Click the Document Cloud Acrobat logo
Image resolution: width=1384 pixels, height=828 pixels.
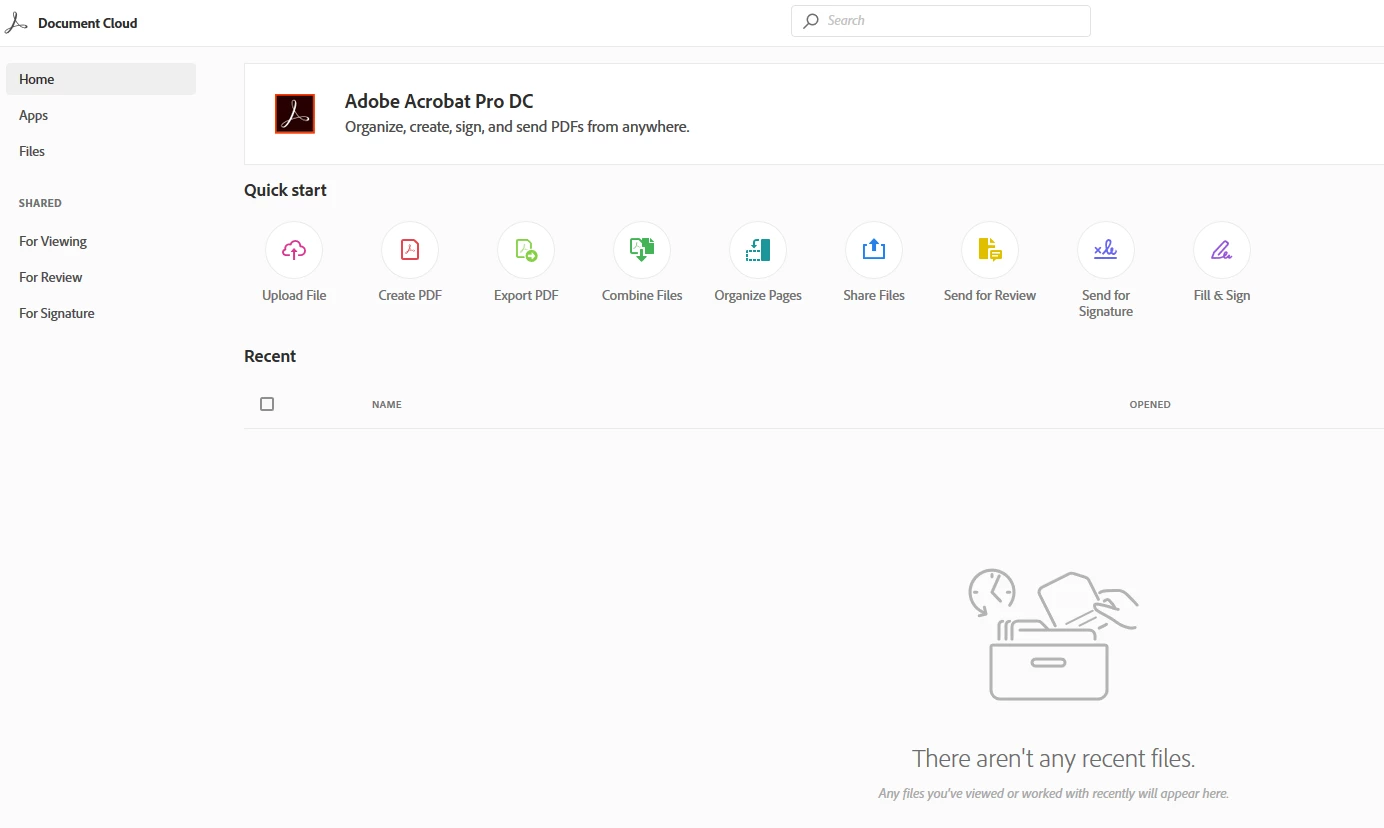point(16,22)
